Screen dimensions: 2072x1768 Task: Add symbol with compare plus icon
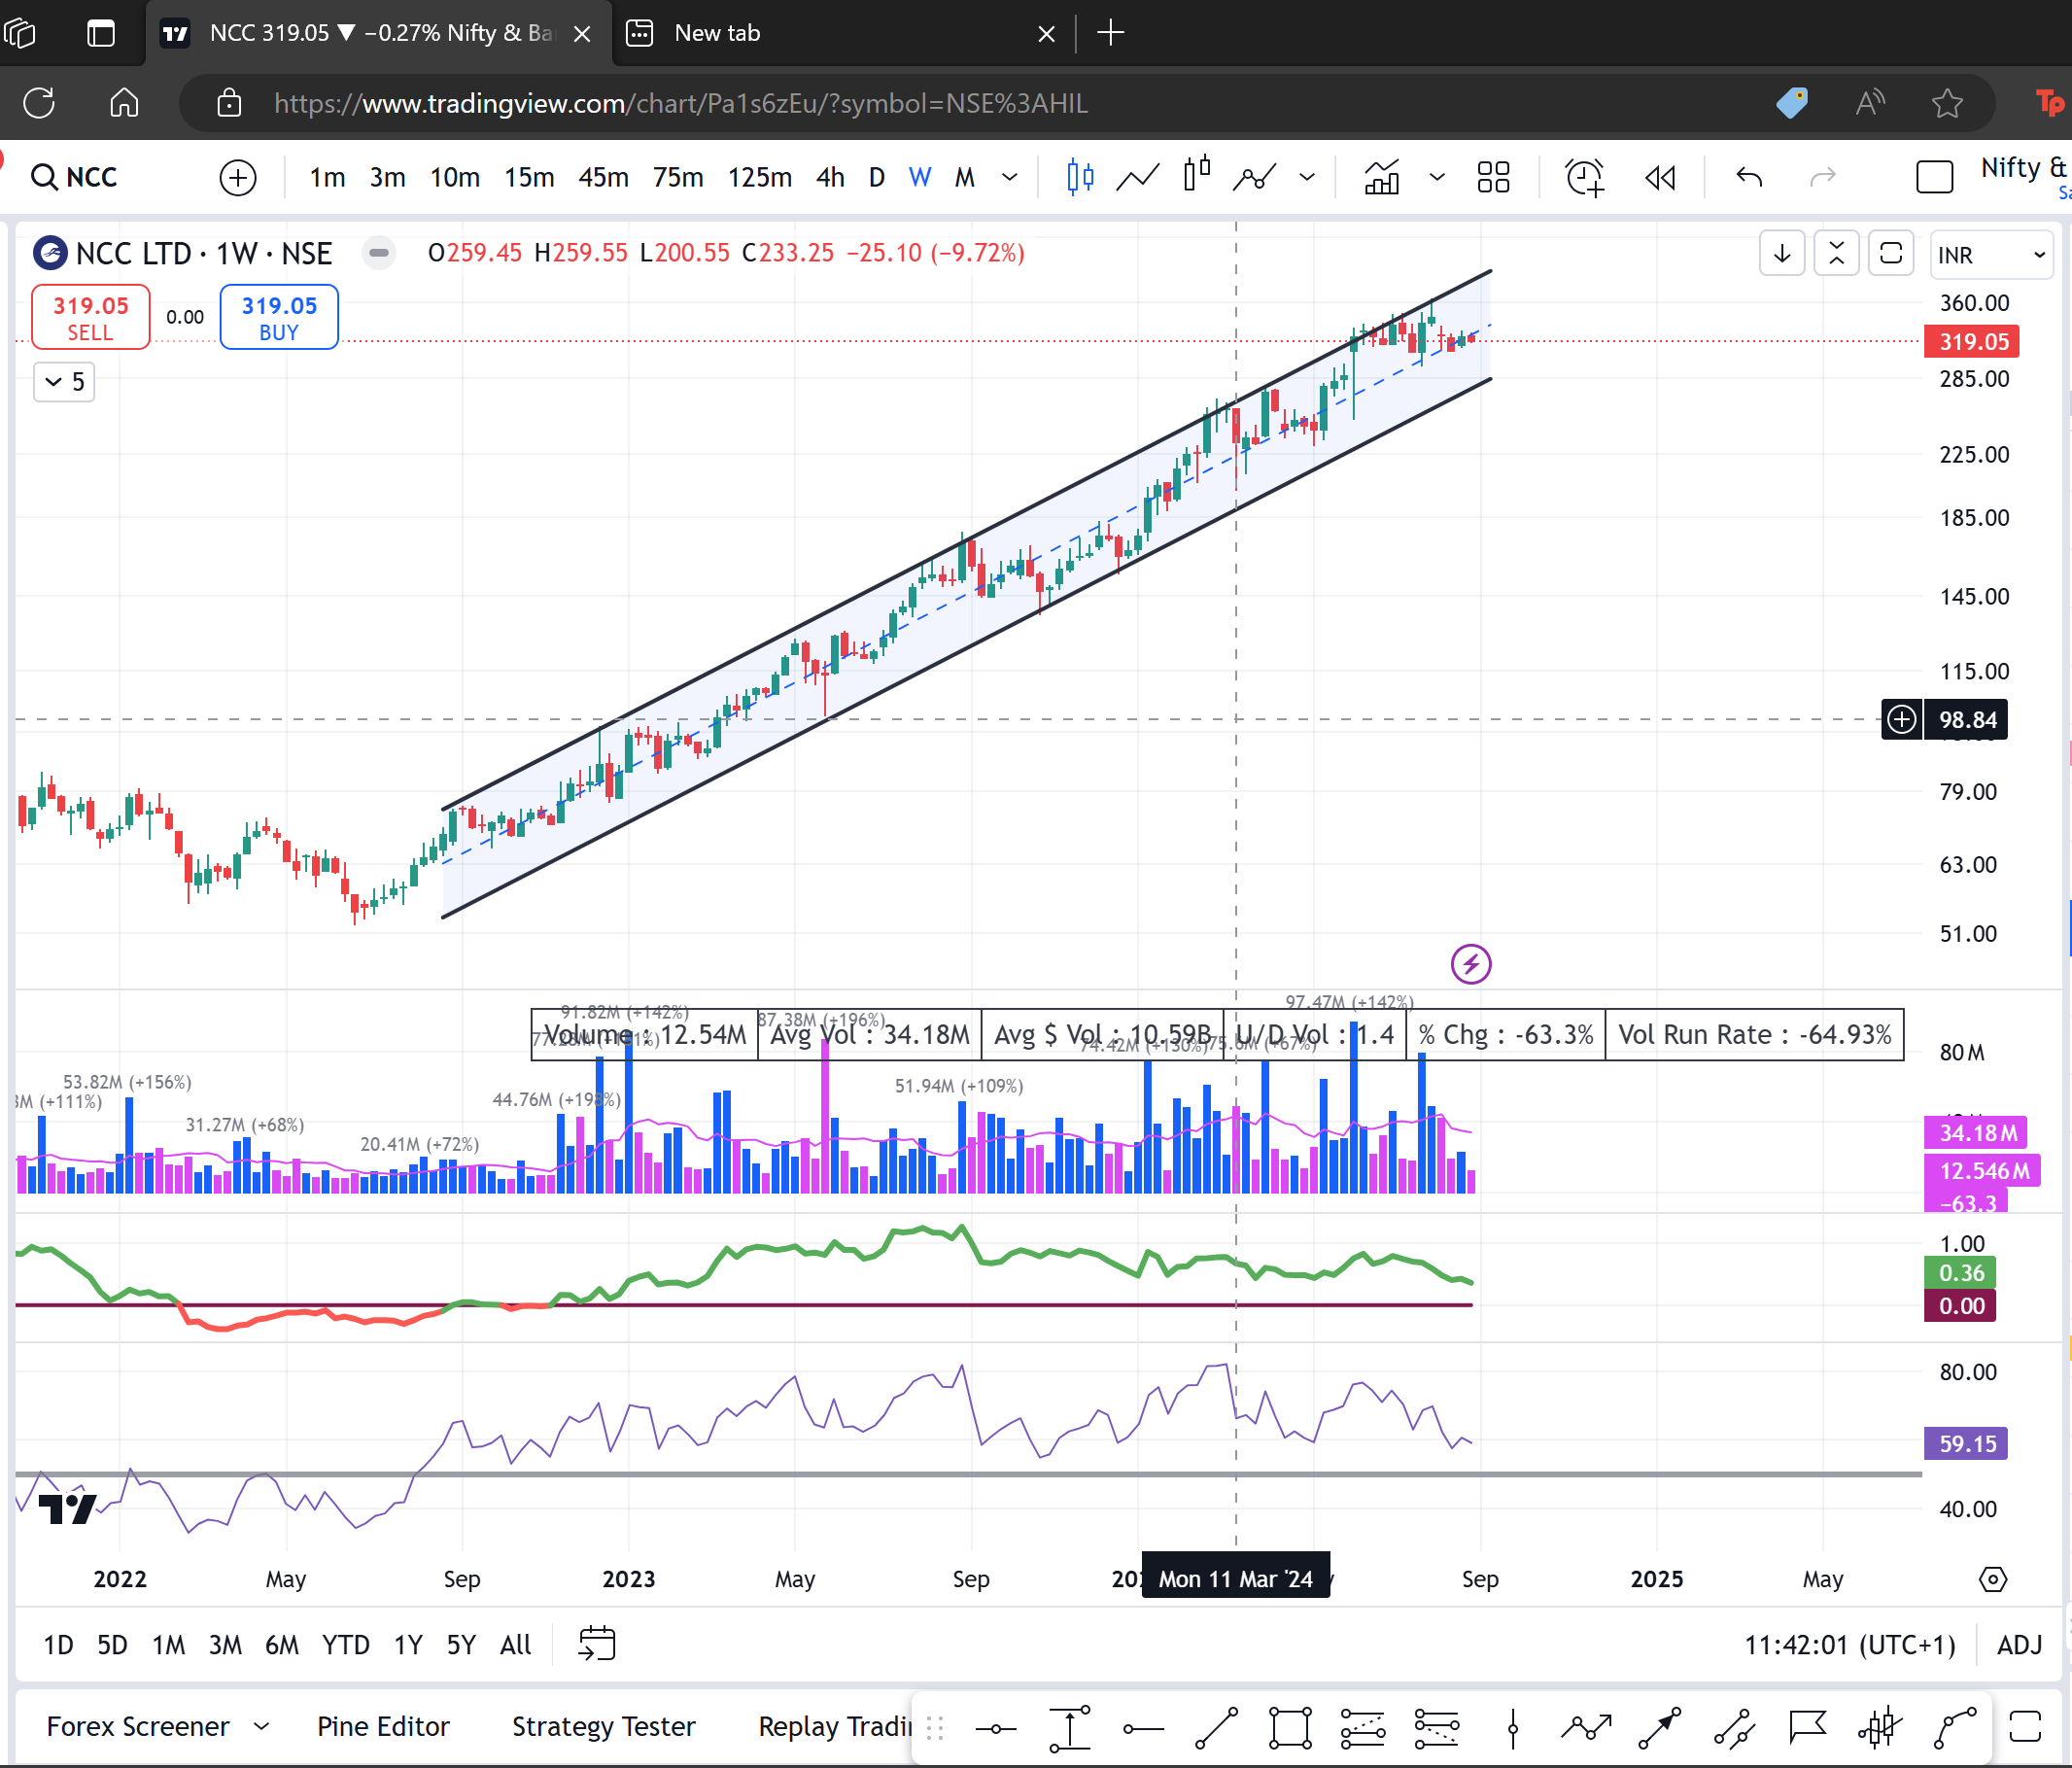(x=237, y=178)
